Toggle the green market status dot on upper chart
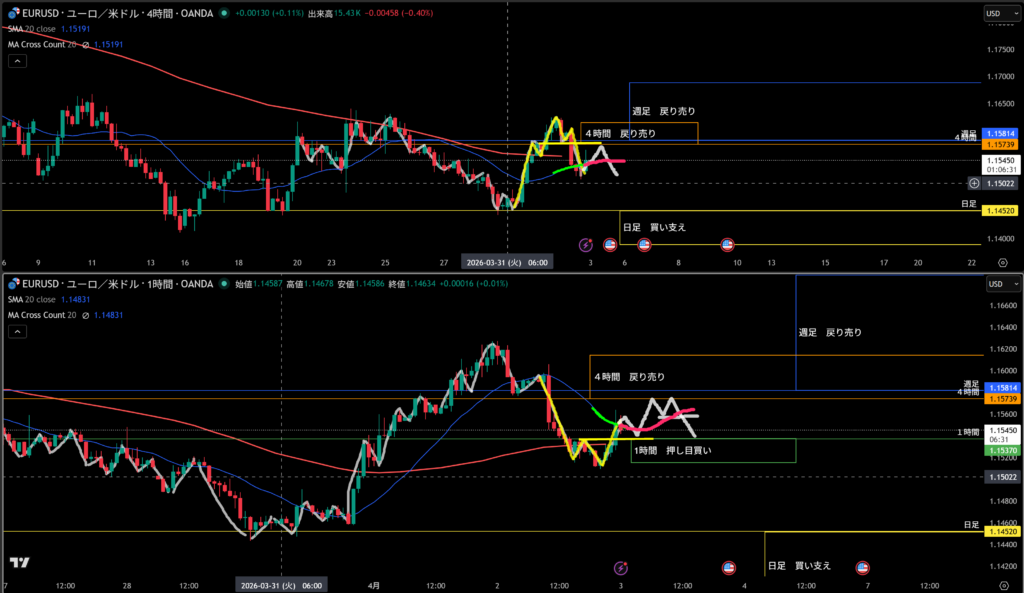 coord(222,13)
